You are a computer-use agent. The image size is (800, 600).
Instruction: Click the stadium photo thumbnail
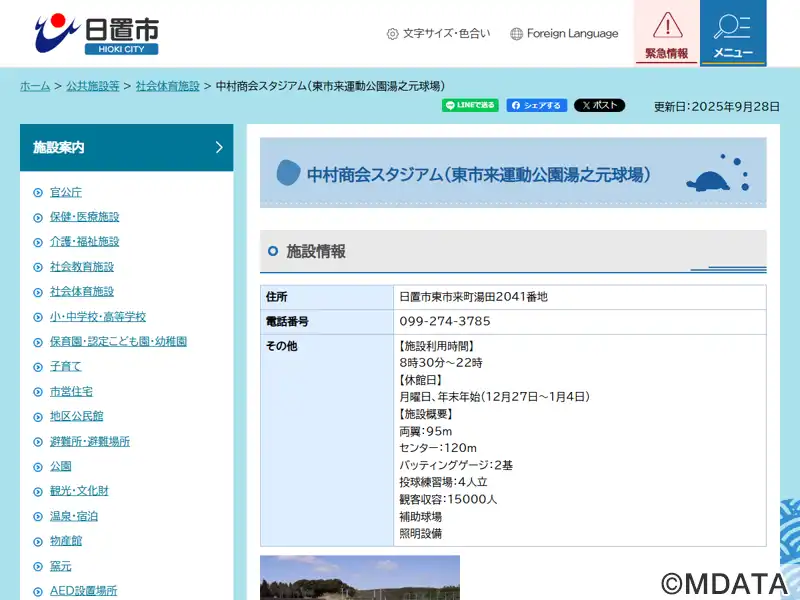(x=360, y=578)
